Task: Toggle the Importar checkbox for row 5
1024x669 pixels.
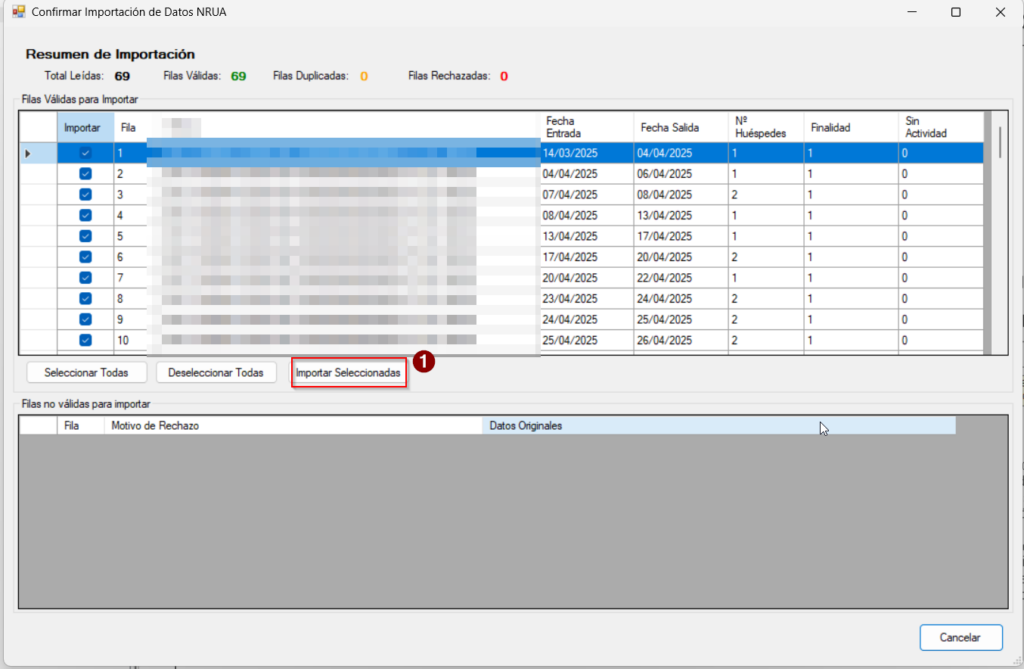Action: click(85, 236)
